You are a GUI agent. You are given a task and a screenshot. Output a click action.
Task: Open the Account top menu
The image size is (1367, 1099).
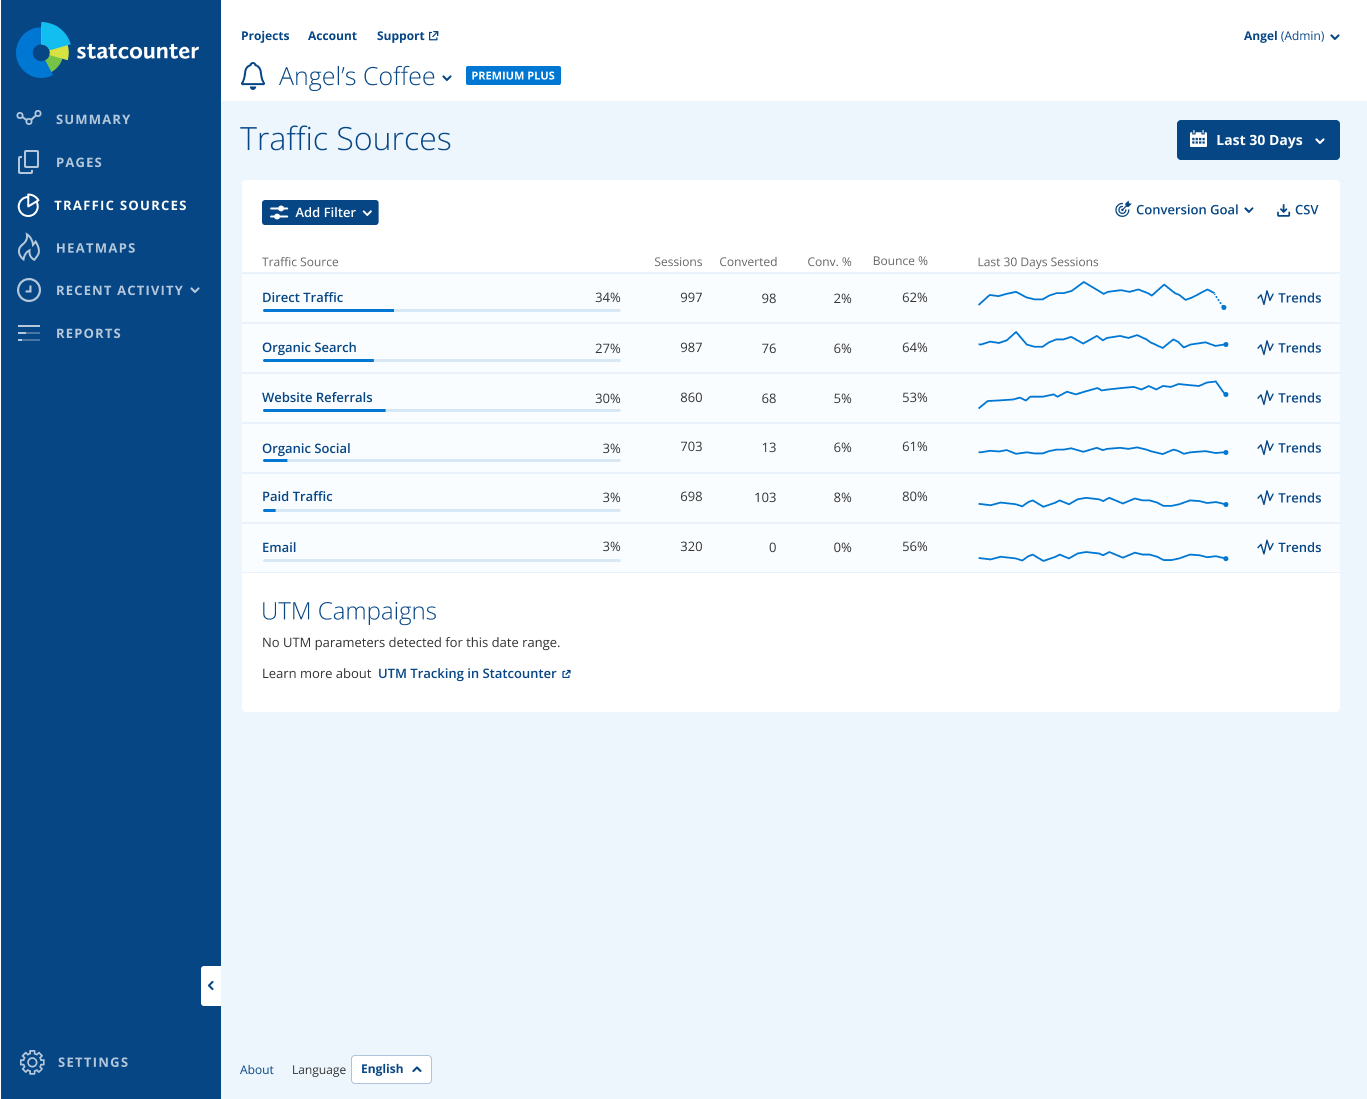332,36
